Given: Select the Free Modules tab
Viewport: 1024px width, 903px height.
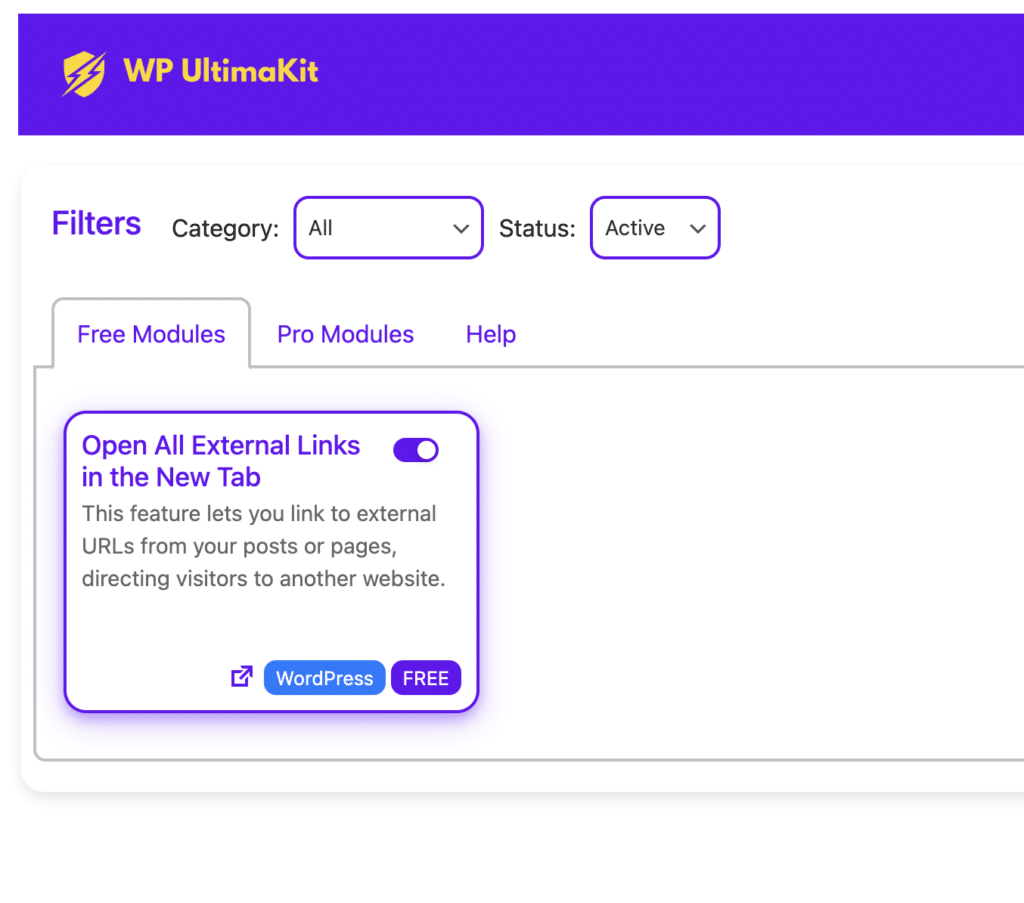Looking at the screenshot, I should 150,334.
